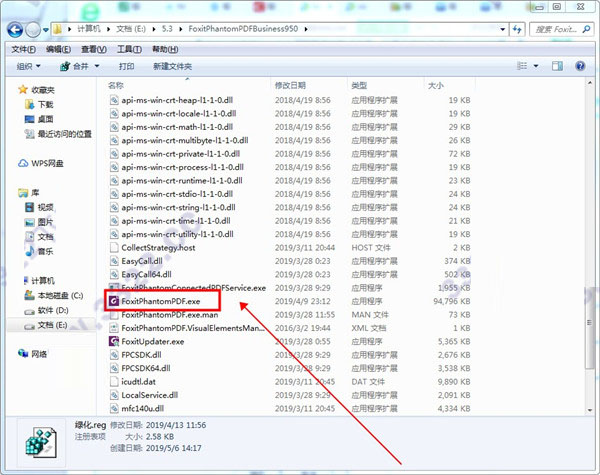Click the file list scroll-down arrow
This screenshot has width=600, height=475.
tap(590, 410)
